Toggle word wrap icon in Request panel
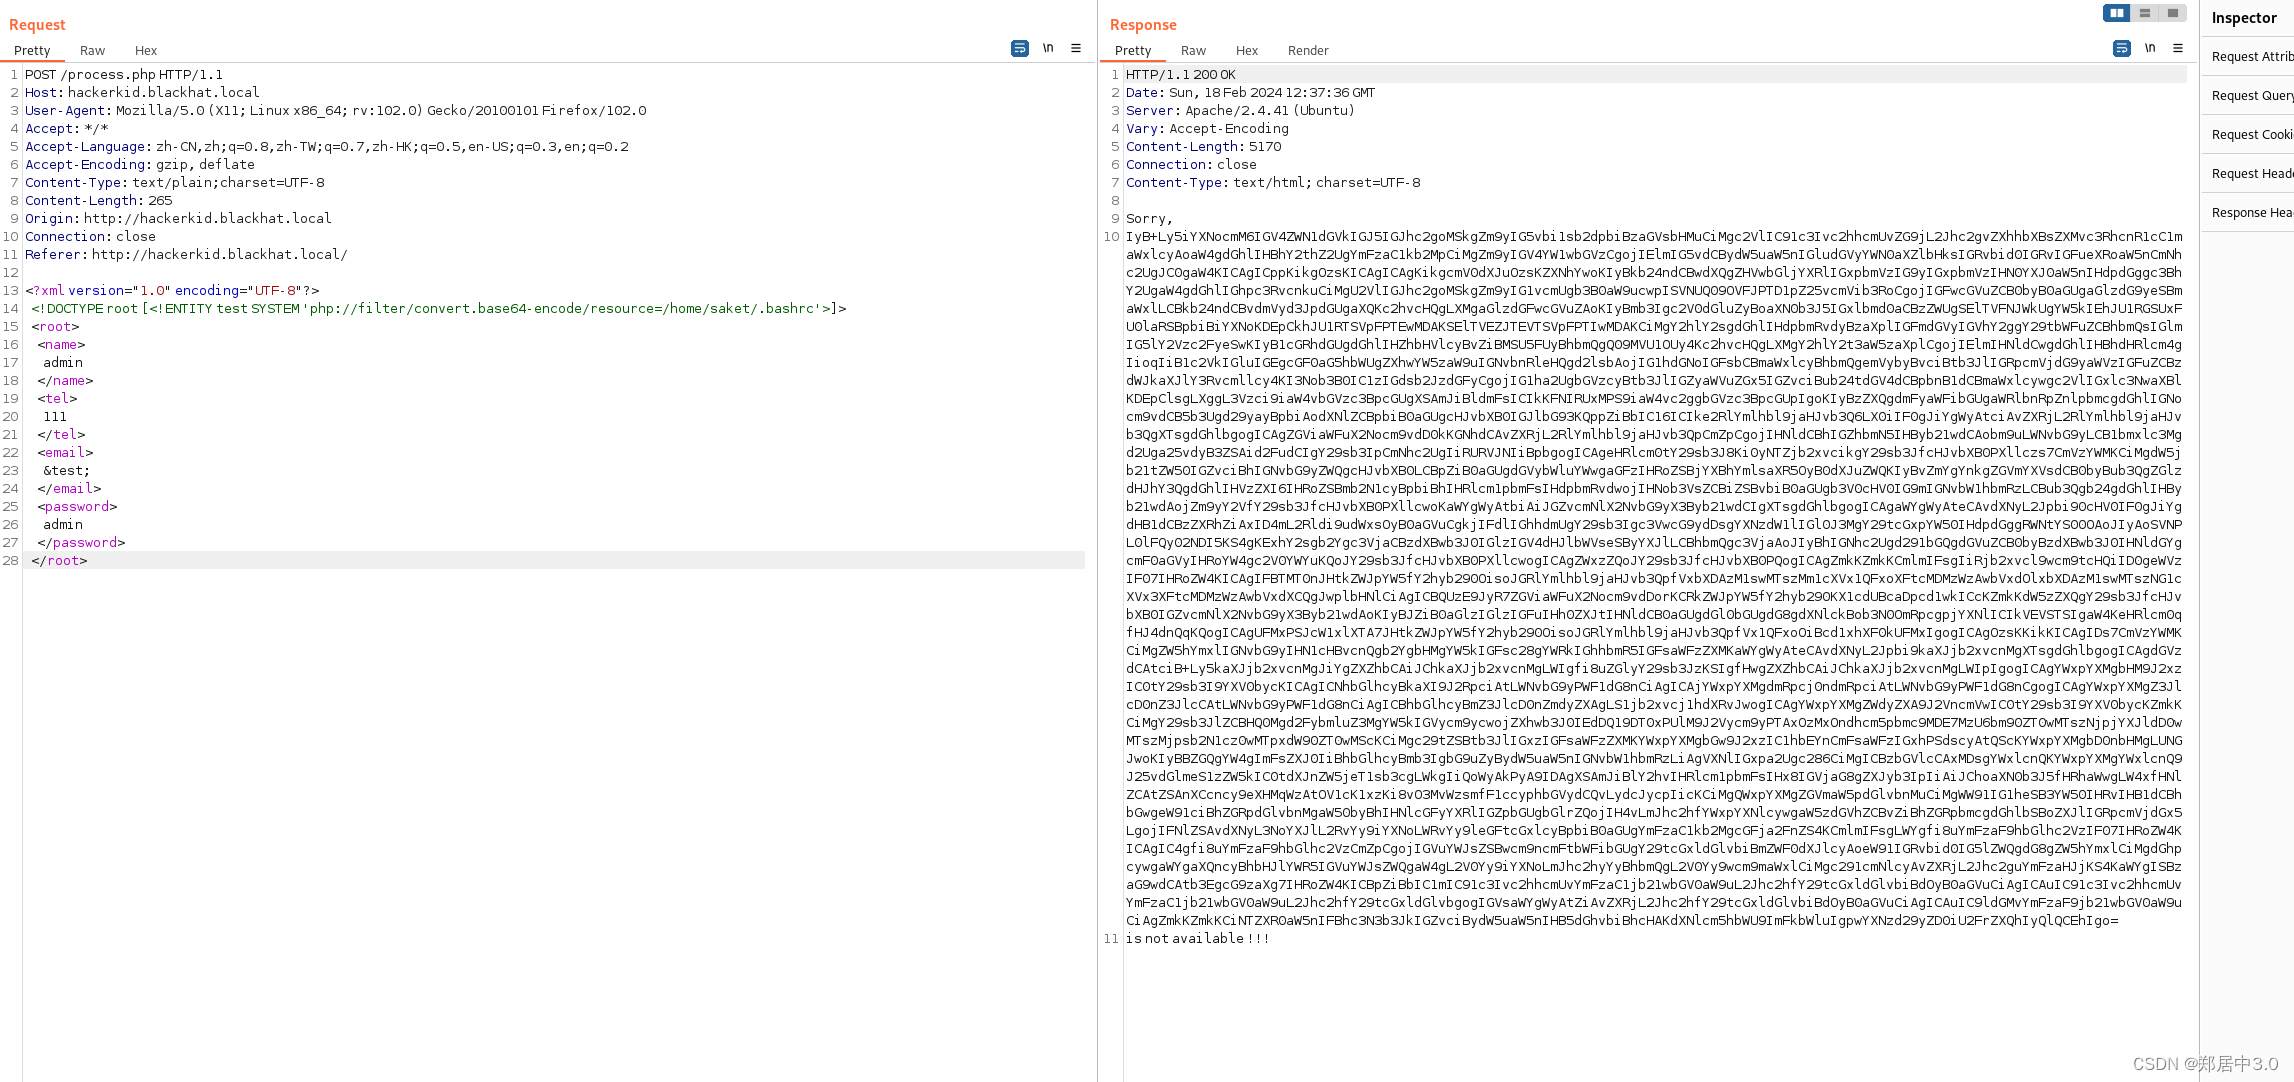Viewport: 2294px width, 1082px height. (x=1019, y=48)
